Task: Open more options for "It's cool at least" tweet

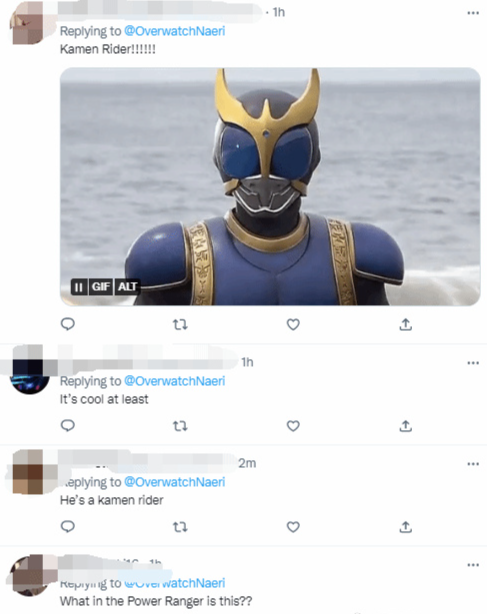Action: 473,363
